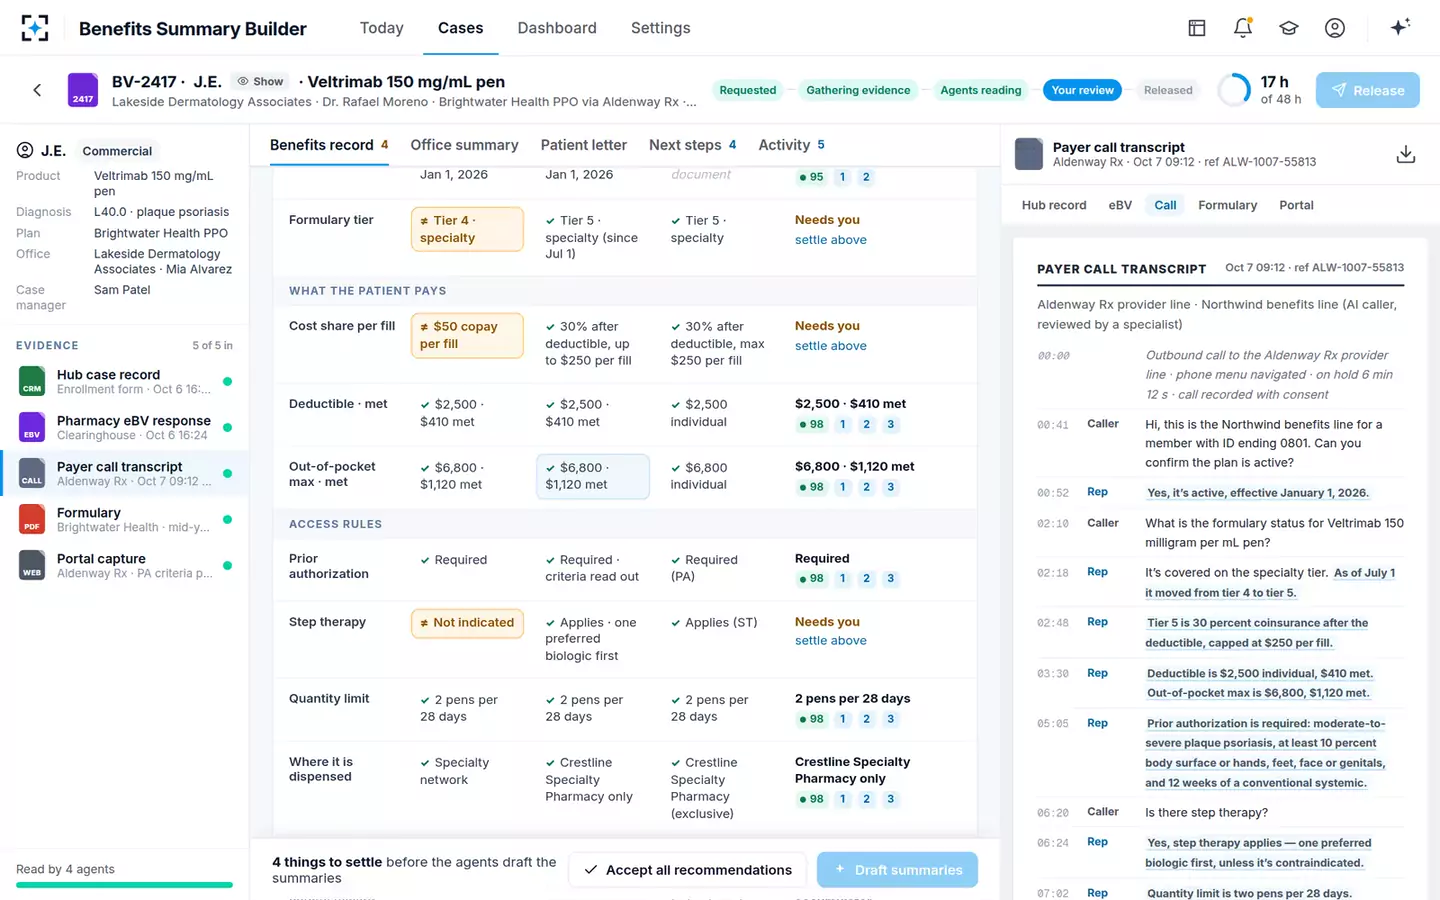Open the Activity tab
Image resolution: width=1440 pixels, height=900 pixels.
792,145
